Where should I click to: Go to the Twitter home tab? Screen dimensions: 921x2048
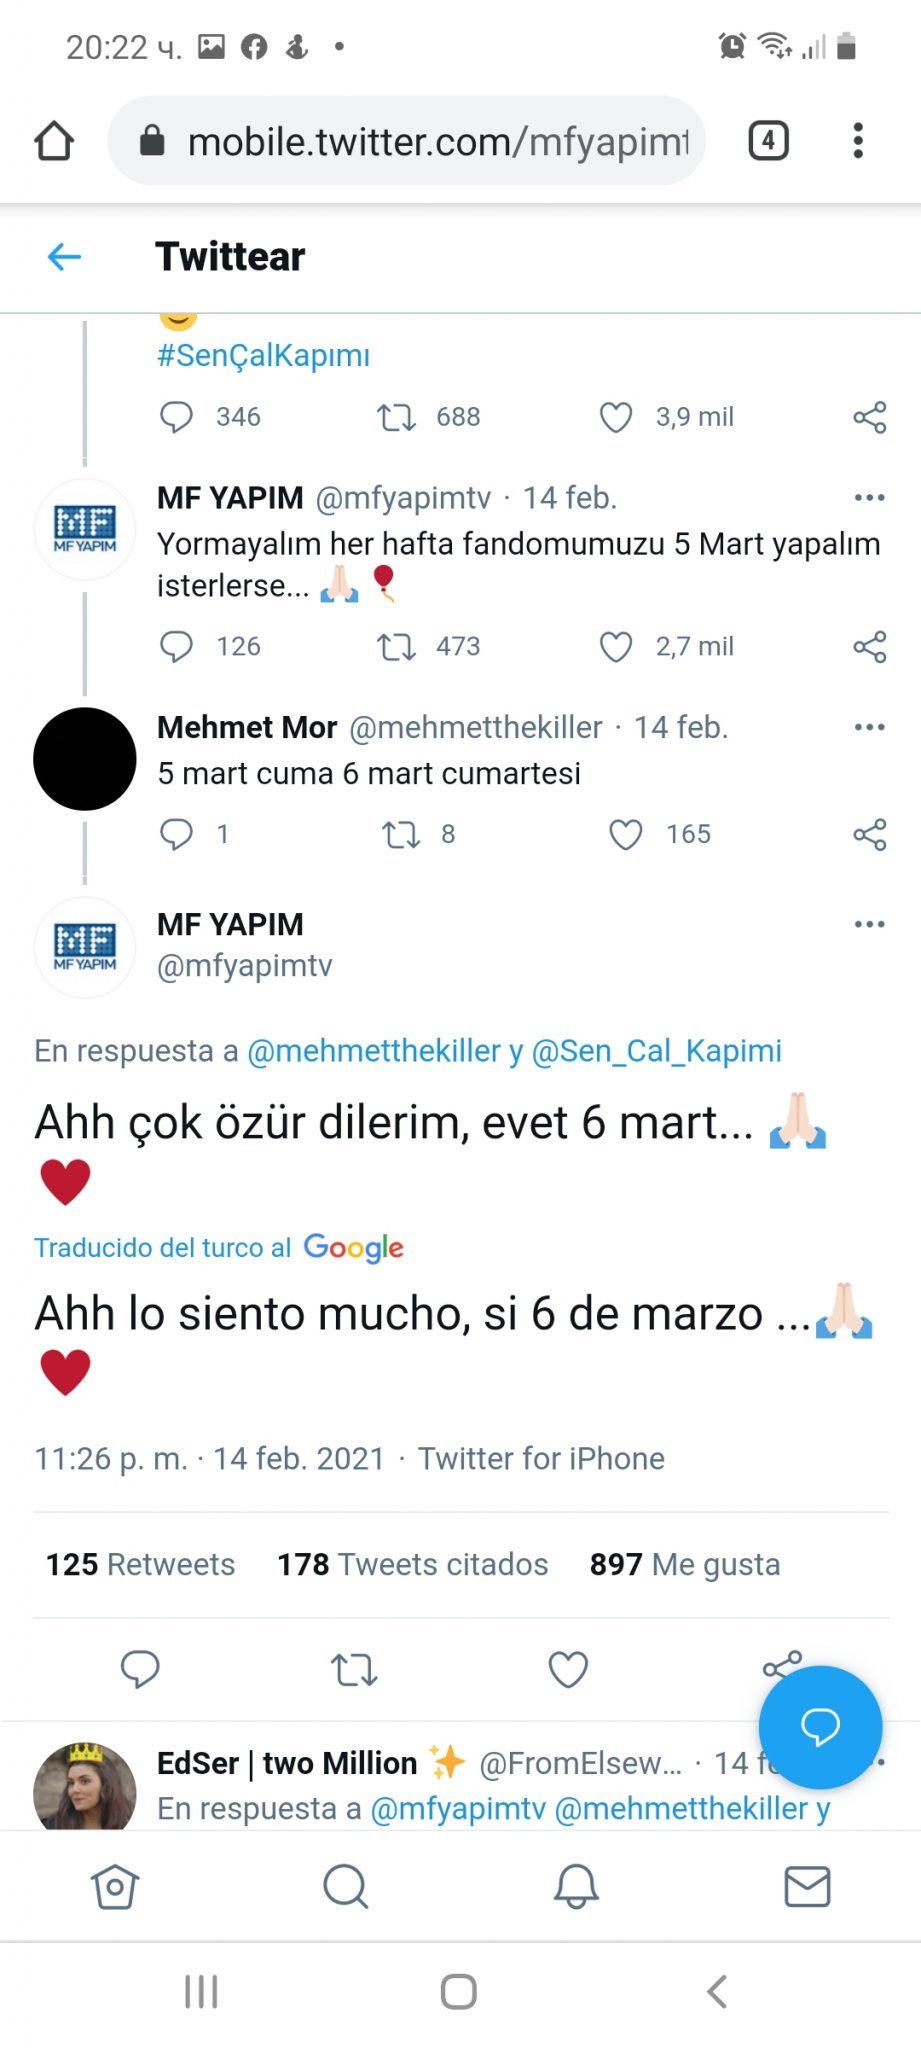(115, 1887)
